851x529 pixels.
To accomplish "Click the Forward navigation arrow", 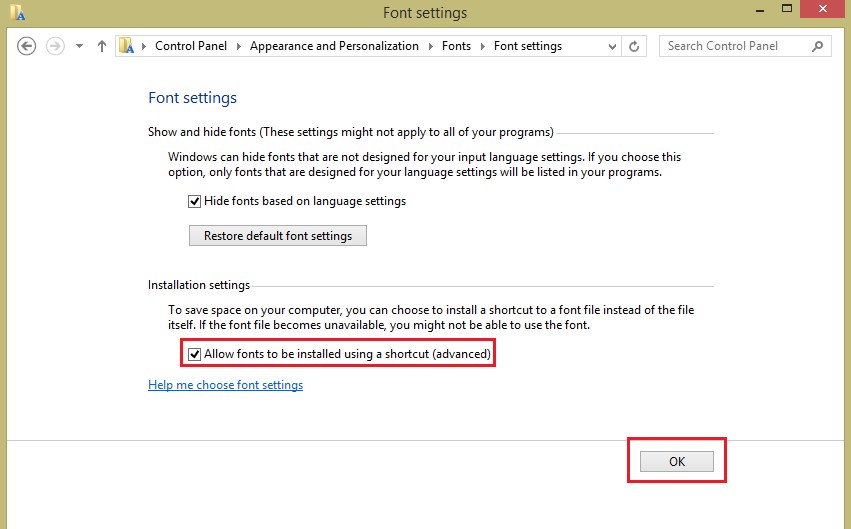I will click(x=56, y=46).
